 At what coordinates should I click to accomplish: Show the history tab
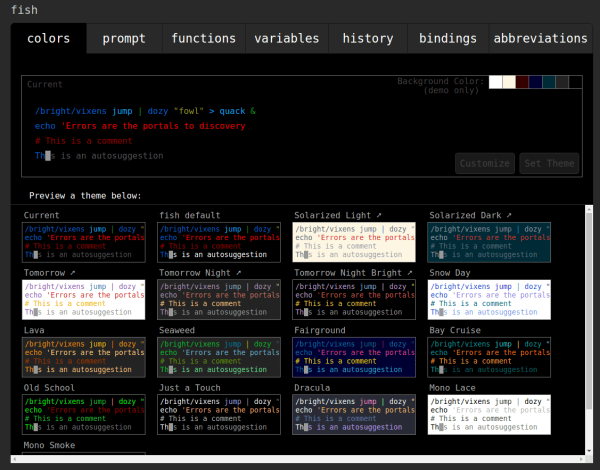tap(368, 39)
